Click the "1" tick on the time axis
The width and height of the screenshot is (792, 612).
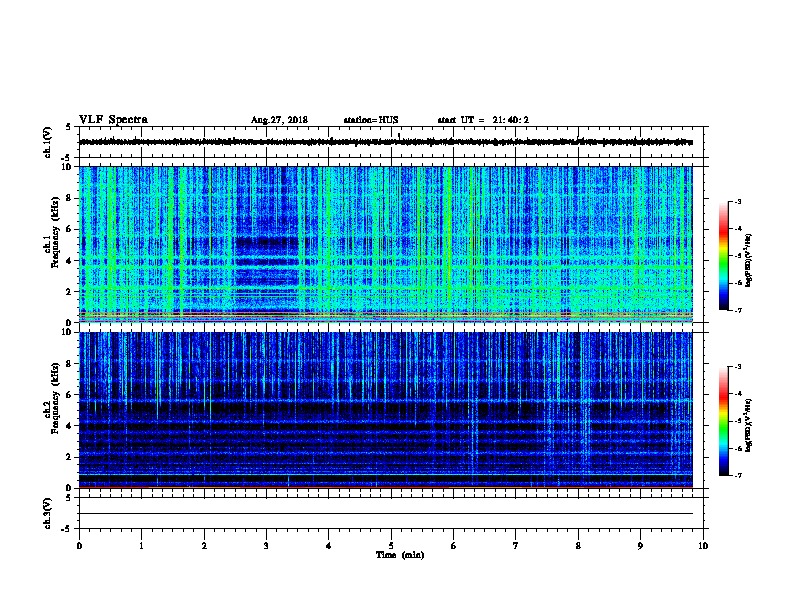(x=141, y=546)
